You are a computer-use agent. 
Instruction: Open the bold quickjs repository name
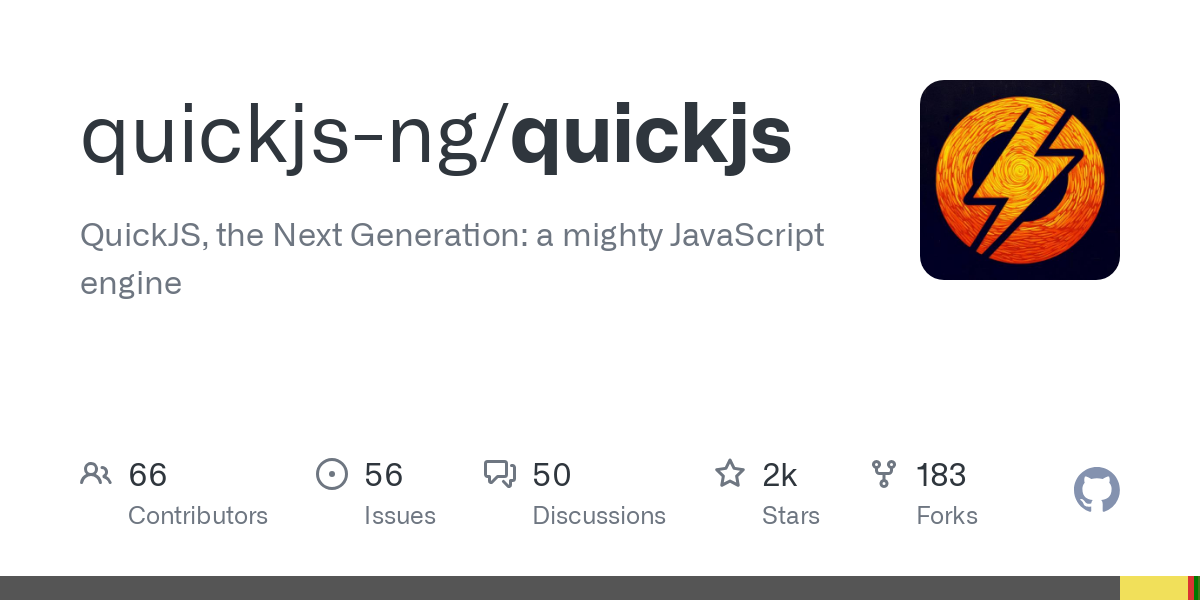tap(651, 137)
